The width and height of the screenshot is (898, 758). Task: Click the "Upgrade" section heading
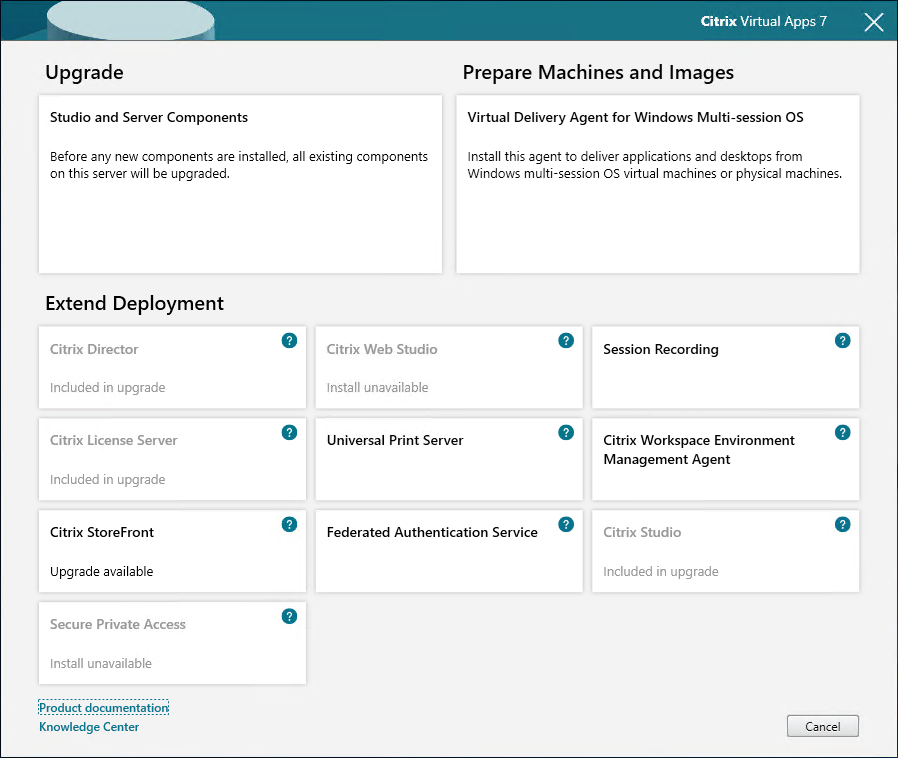(x=84, y=73)
